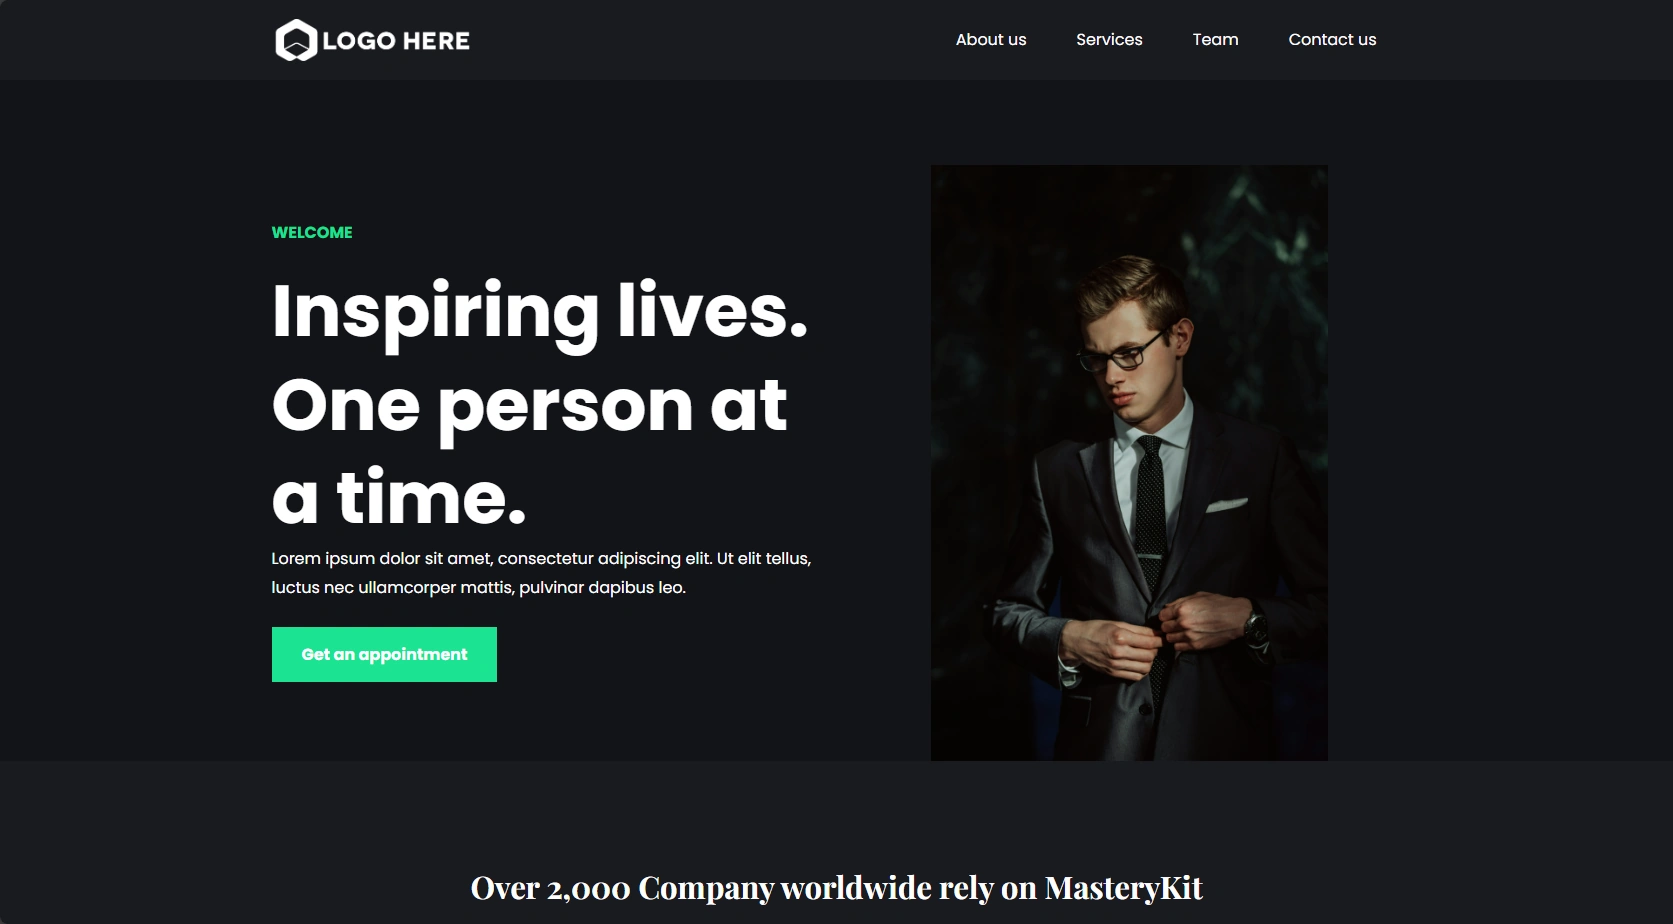1673x924 pixels.
Task: Select the Team navigation link
Action: point(1215,40)
